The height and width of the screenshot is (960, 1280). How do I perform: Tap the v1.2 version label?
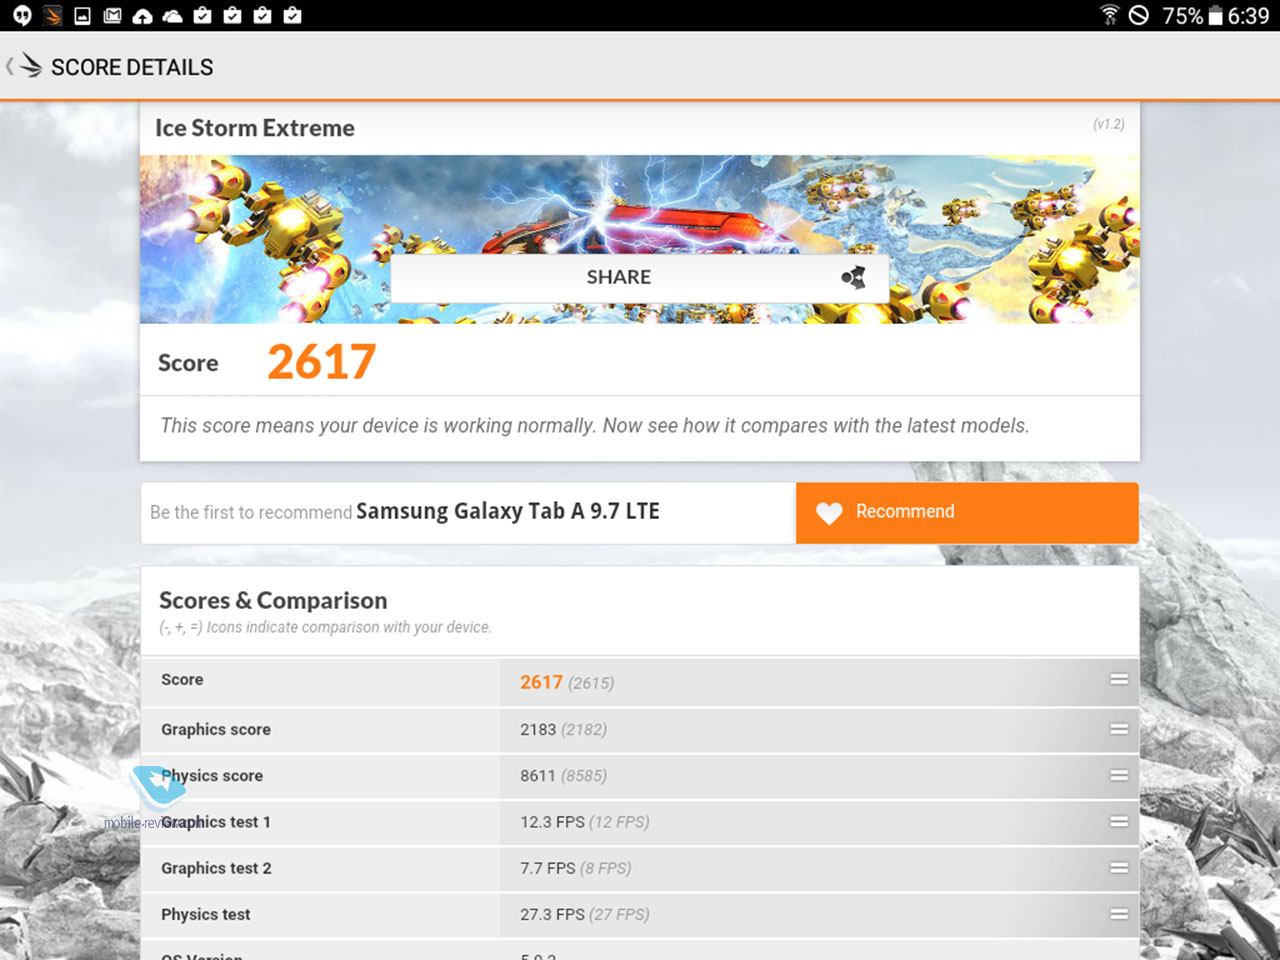pos(1108,124)
